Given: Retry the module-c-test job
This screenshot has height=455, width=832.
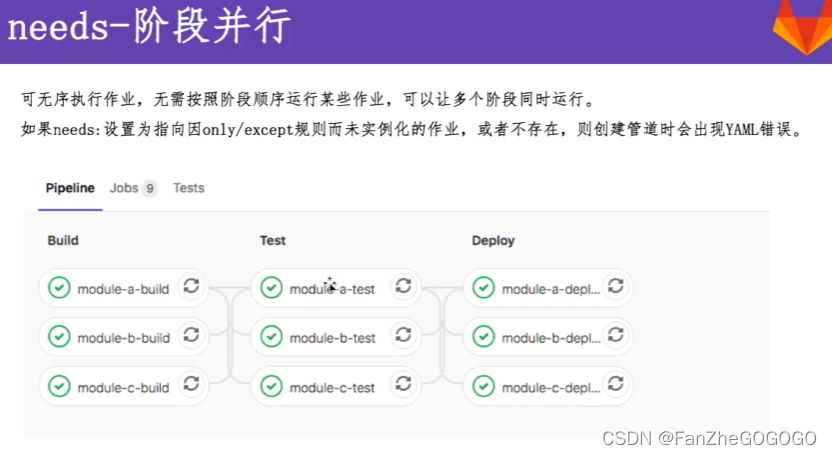Looking at the screenshot, I should tap(403, 384).
